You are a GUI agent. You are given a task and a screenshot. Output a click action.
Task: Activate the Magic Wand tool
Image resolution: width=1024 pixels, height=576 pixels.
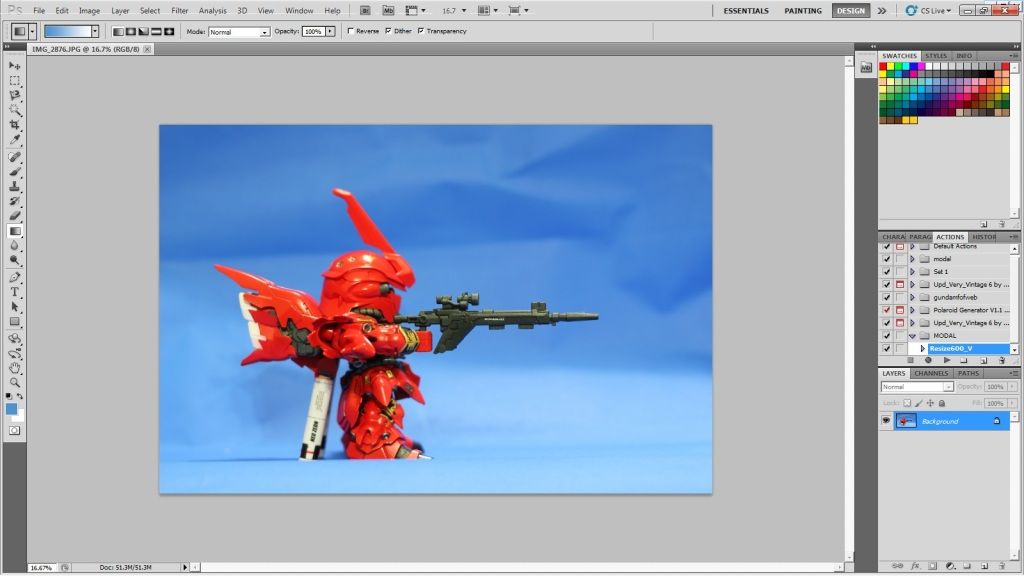click(x=14, y=110)
